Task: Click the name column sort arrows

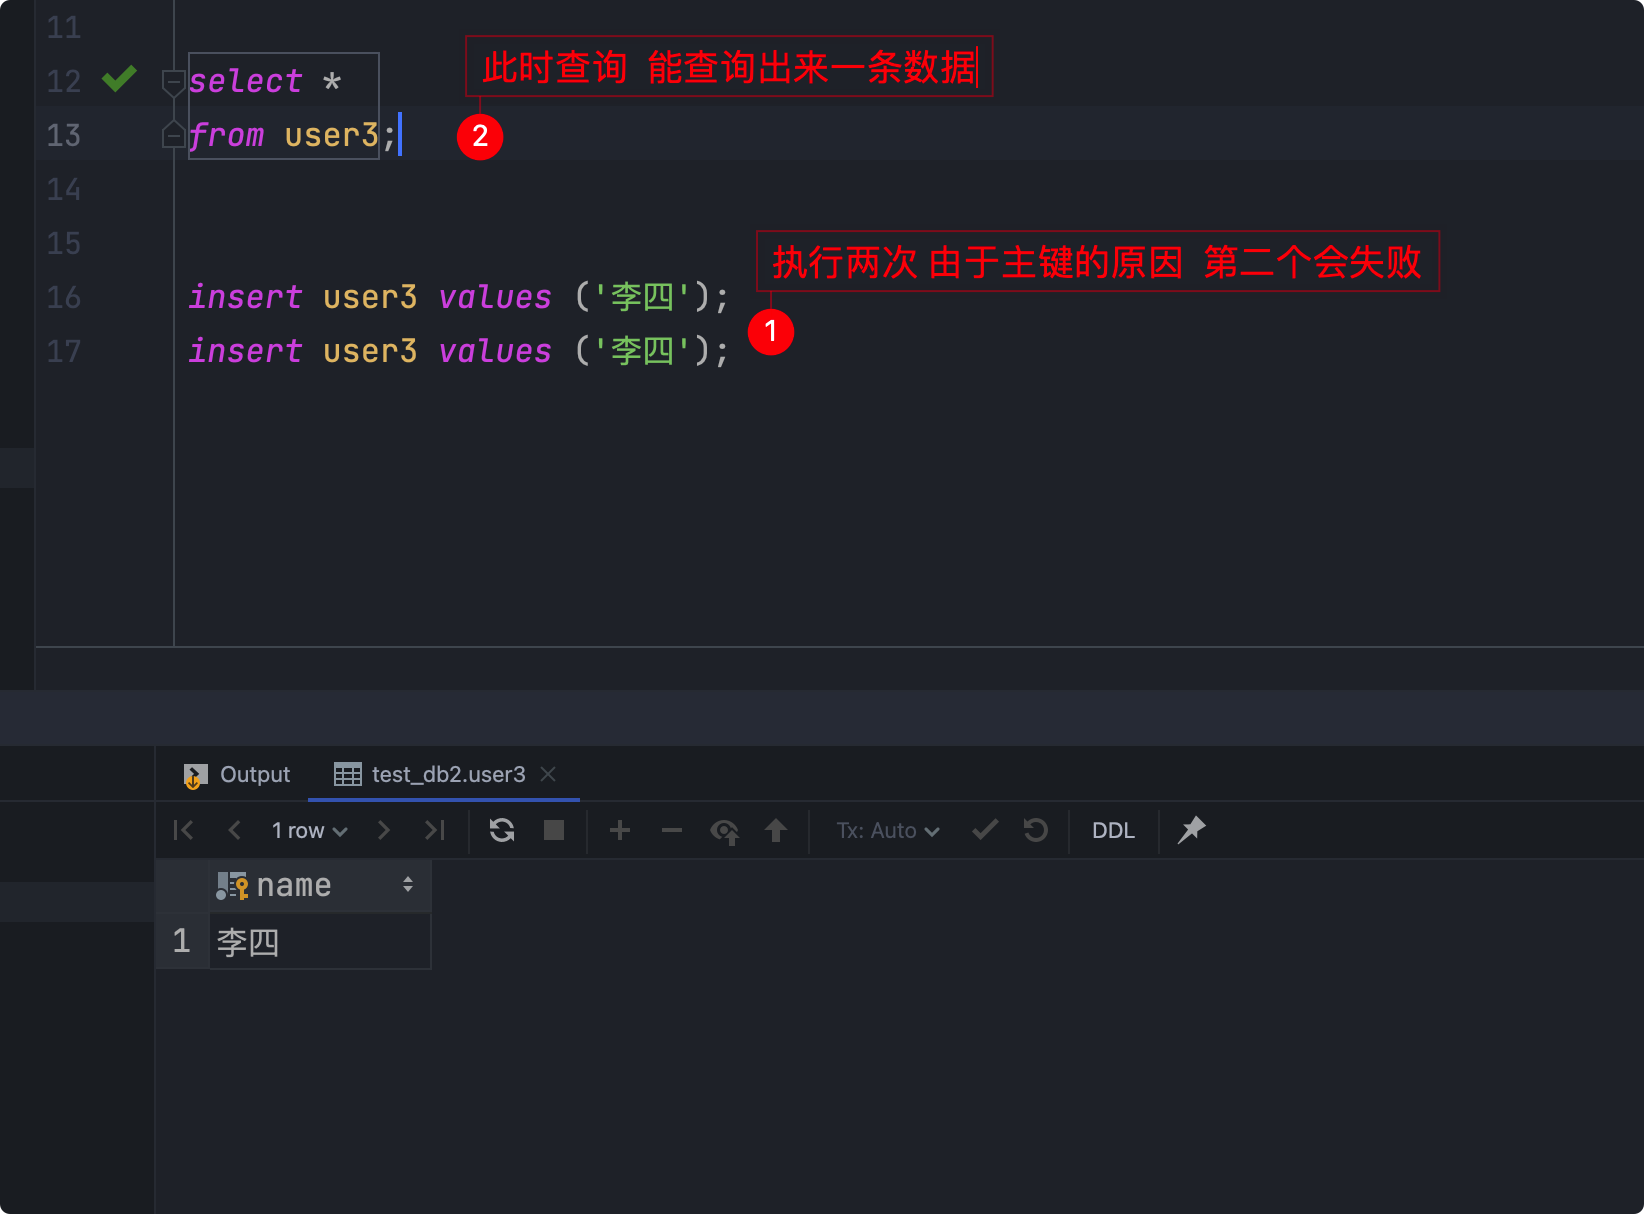Action: (x=408, y=885)
